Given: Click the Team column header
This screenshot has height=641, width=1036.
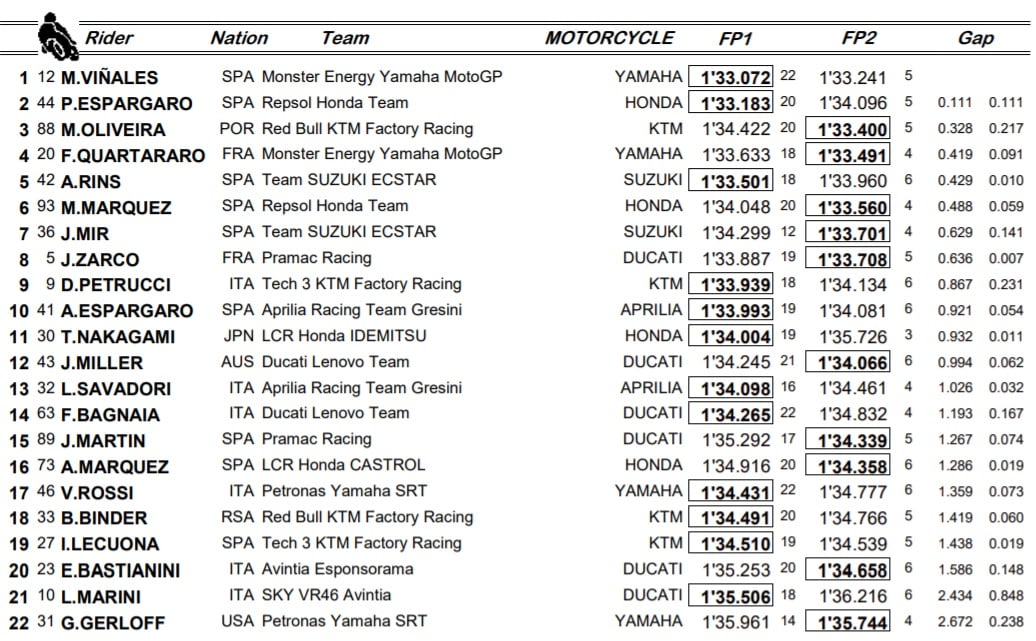Looking at the screenshot, I should [x=345, y=39].
